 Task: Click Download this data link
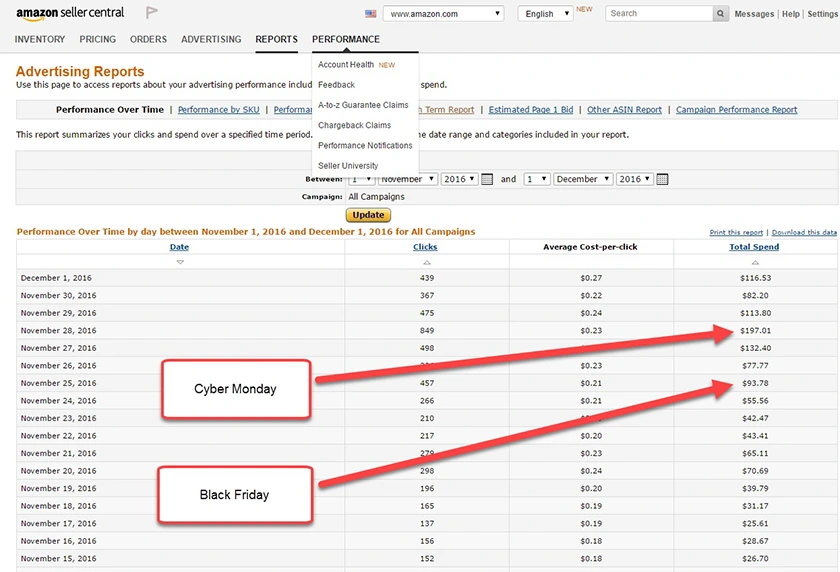(x=804, y=232)
